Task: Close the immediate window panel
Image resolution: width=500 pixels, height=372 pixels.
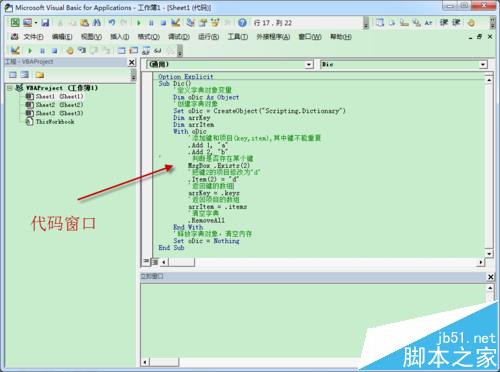Action: click(x=490, y=277)
